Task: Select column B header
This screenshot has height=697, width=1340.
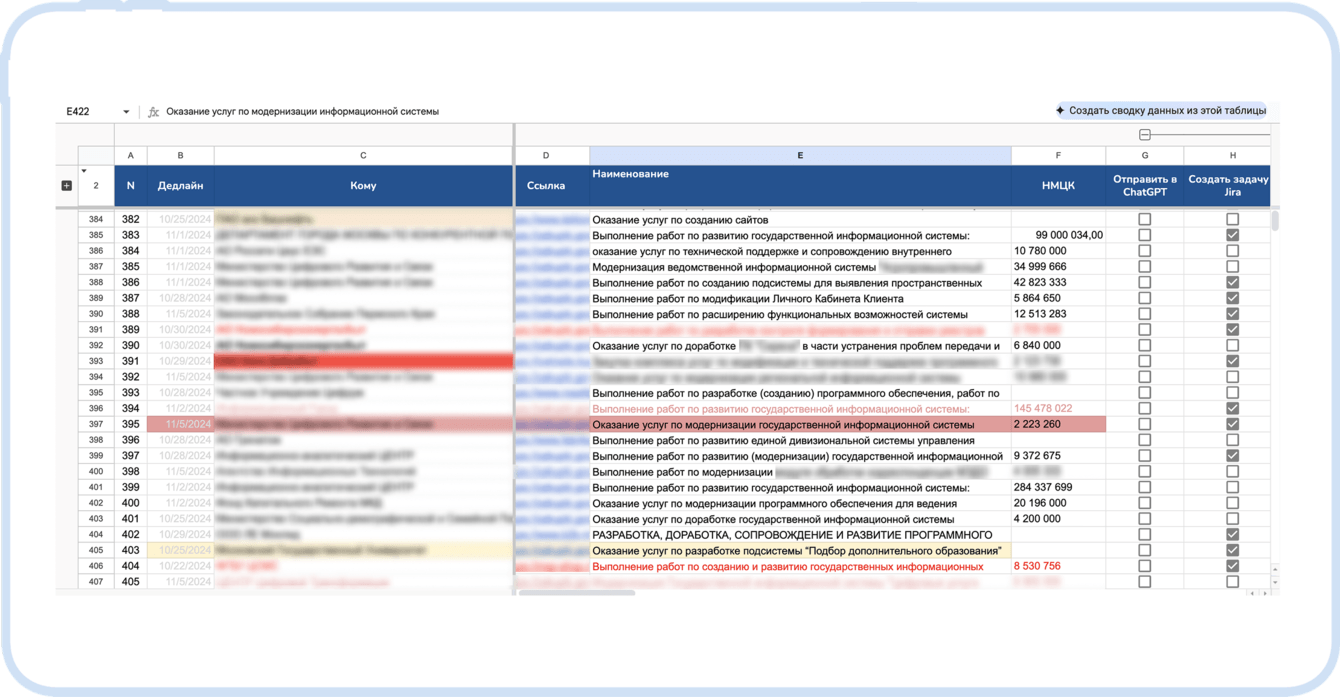Action: 180,156
